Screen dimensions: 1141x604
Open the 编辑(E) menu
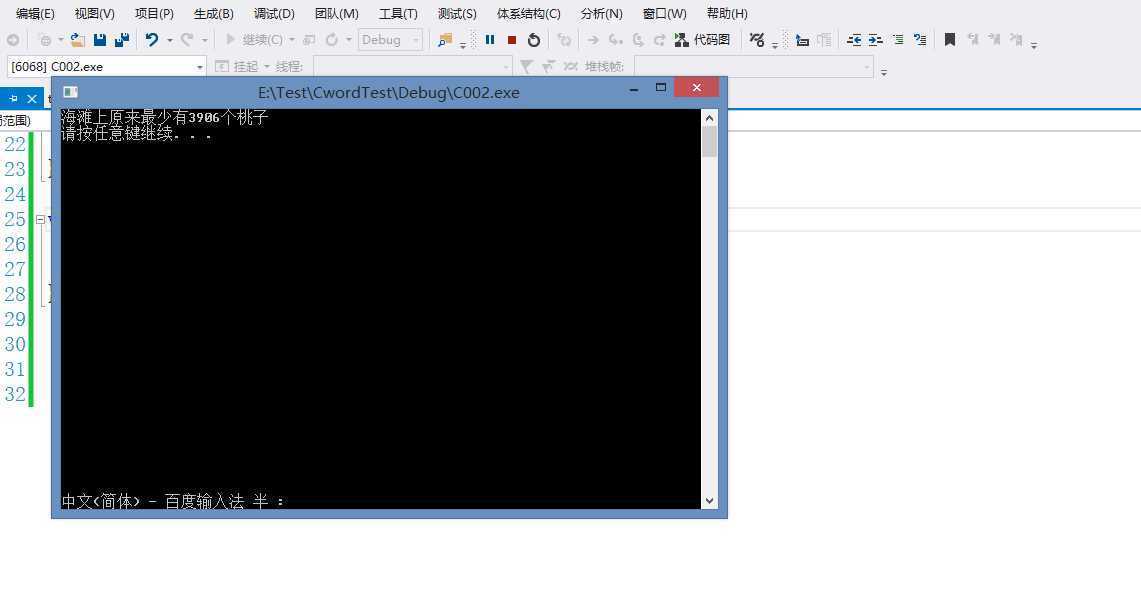(x=35, y=13)
